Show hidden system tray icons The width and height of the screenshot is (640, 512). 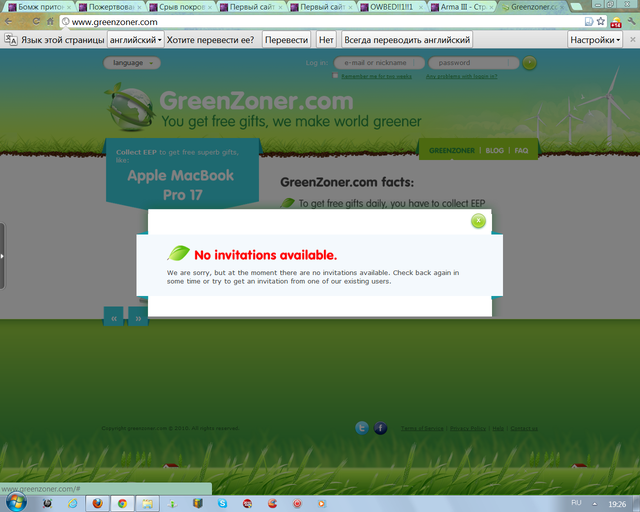tap(595, 504)
